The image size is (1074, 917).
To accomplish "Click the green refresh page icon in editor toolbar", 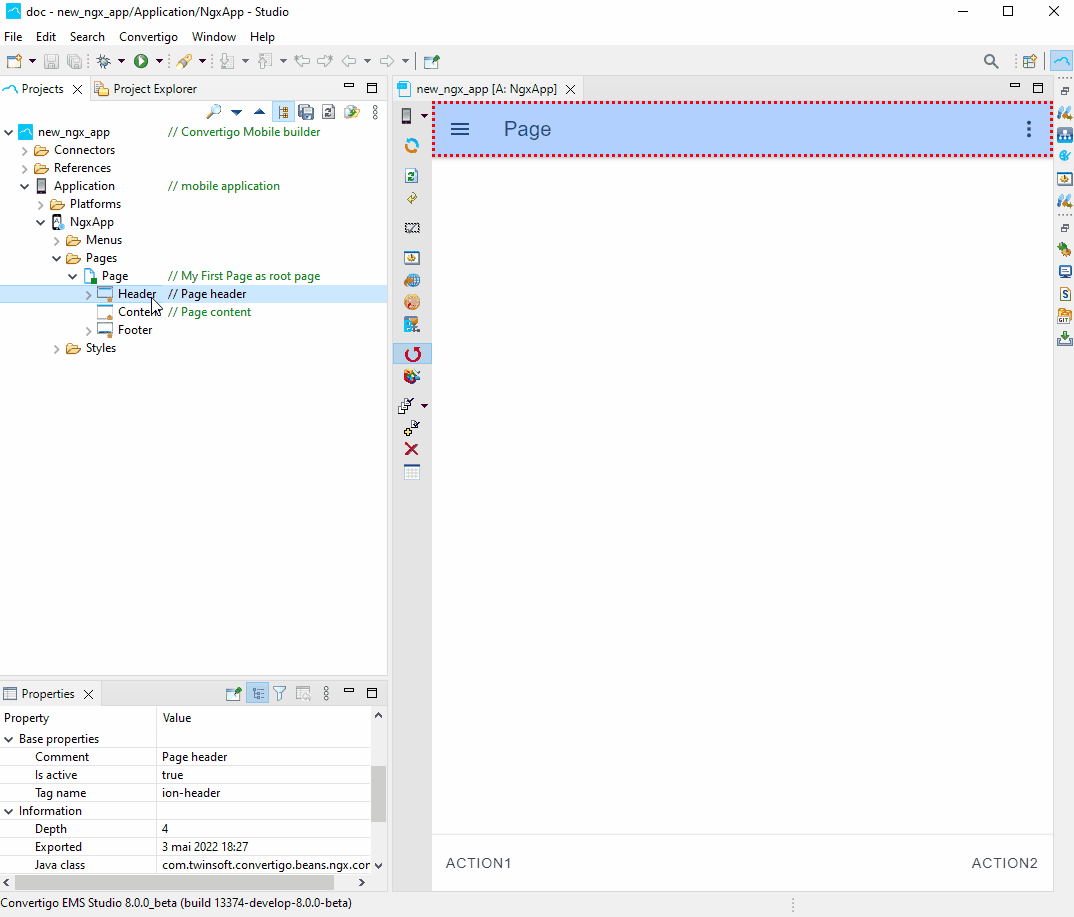I will 412,176.
